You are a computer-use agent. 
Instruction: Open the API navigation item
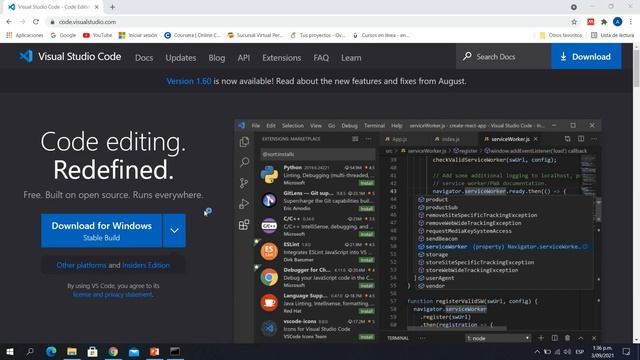coord(244,58)
